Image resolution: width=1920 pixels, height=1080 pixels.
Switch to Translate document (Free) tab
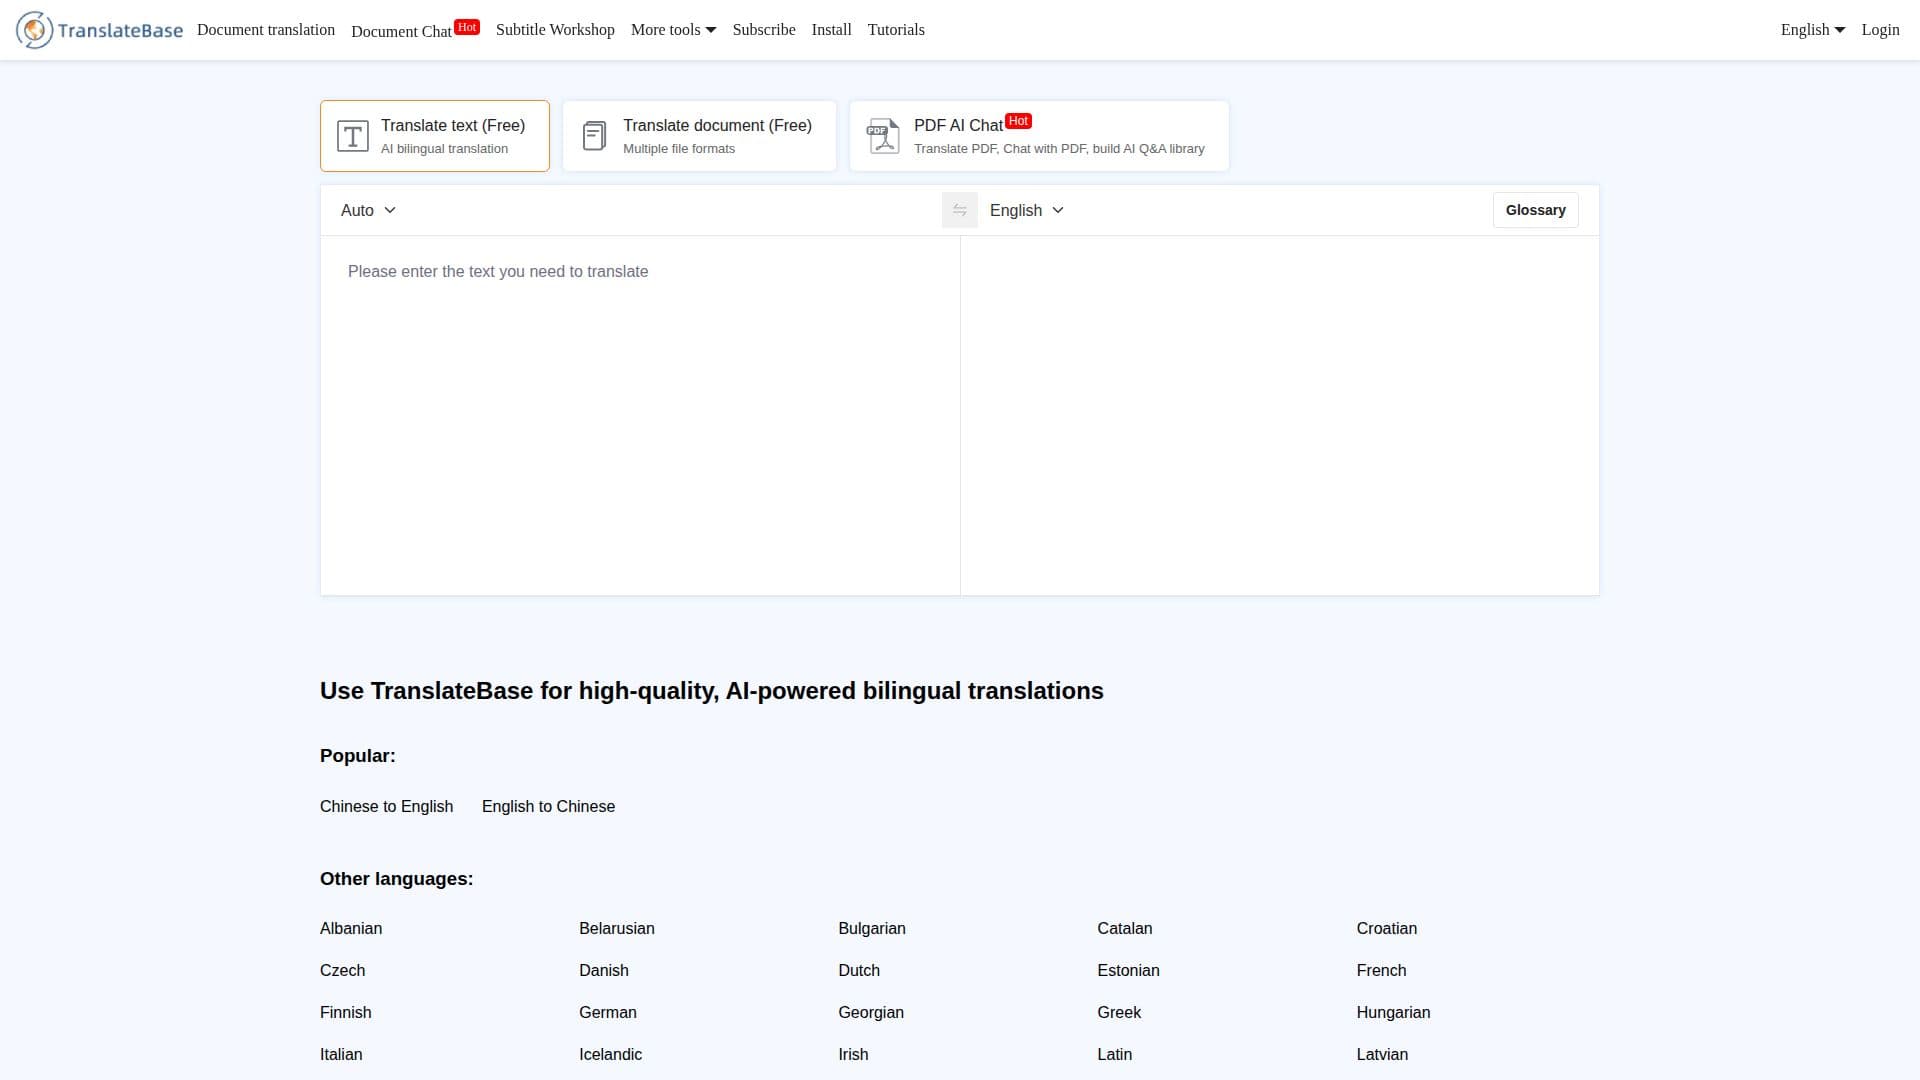click(x=699, y=136)
